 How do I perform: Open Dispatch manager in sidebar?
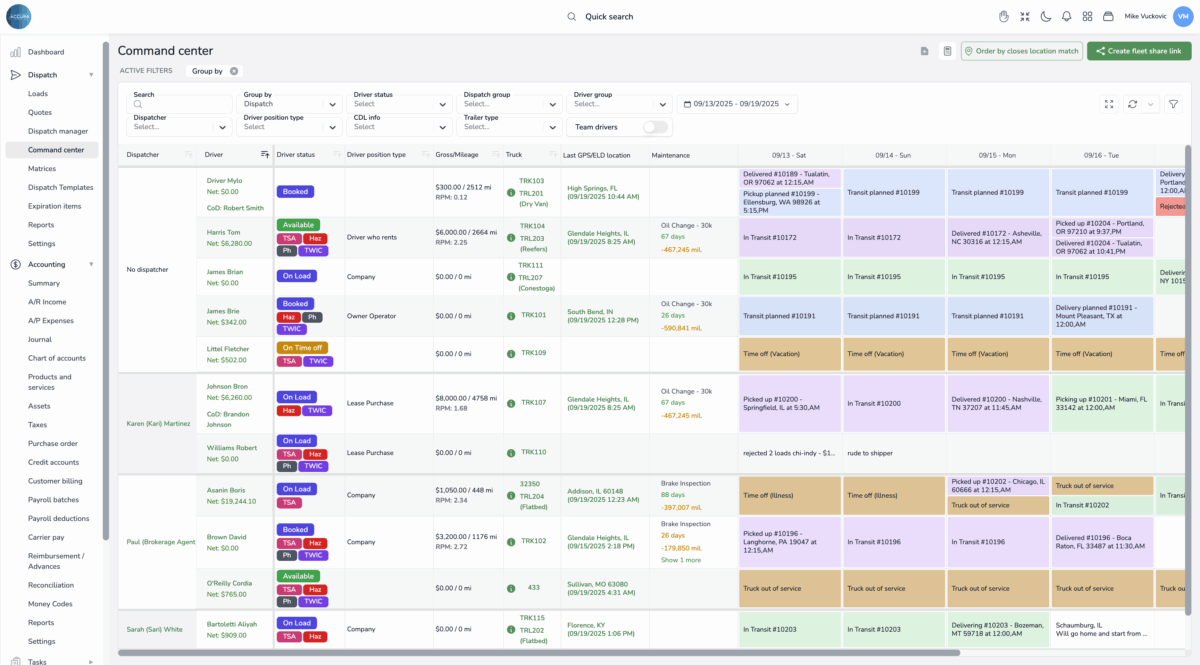point(58,131)
